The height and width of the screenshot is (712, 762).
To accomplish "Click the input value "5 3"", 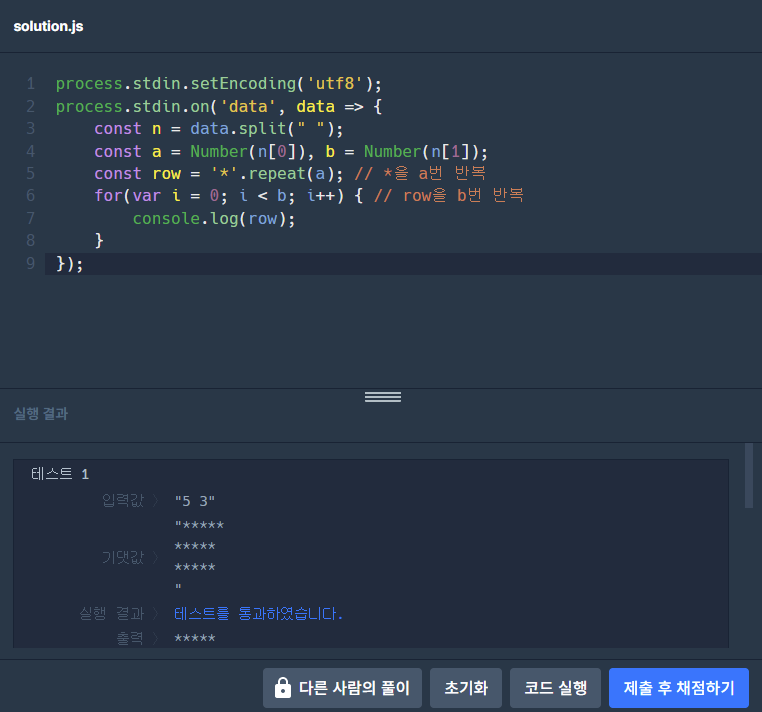I will [x=194, y=501].
